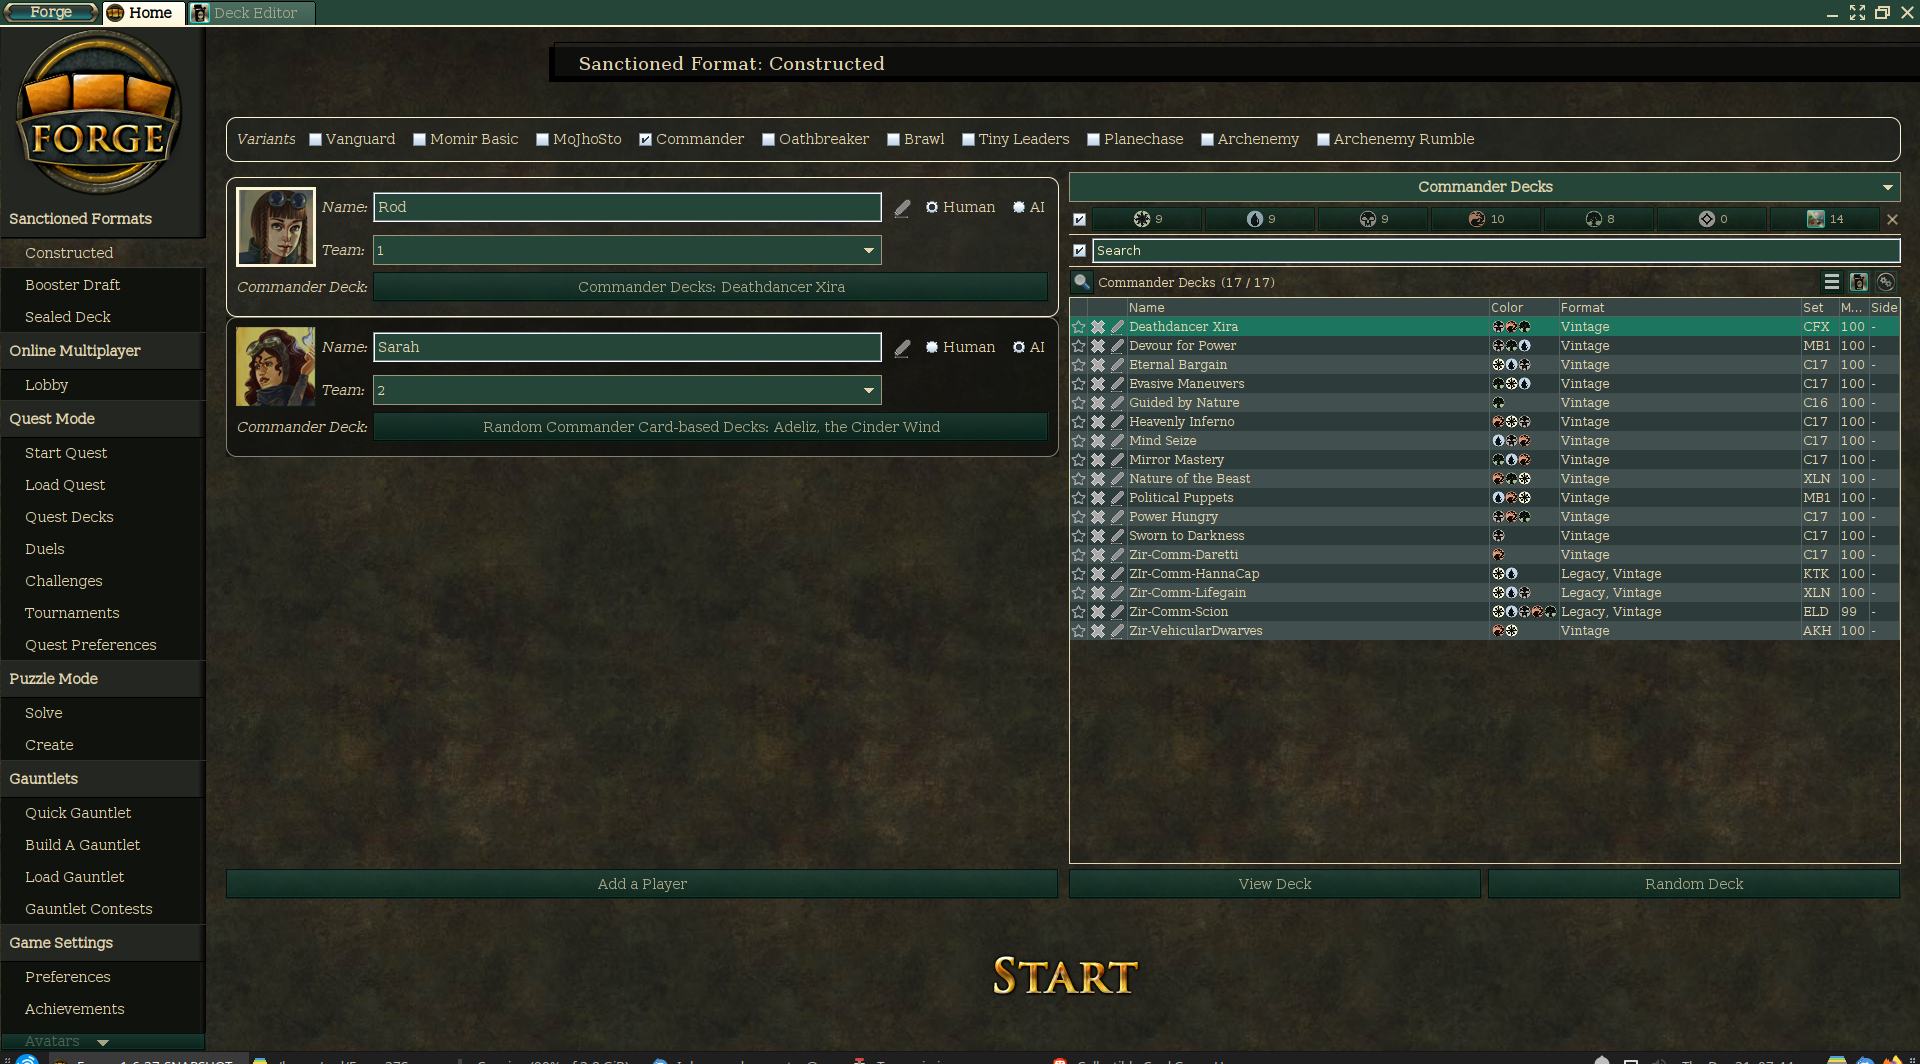1920x1064 pixels.
Task: Collapse the Puzzle Mode sidebar group
Action: (x=103, y=679)
